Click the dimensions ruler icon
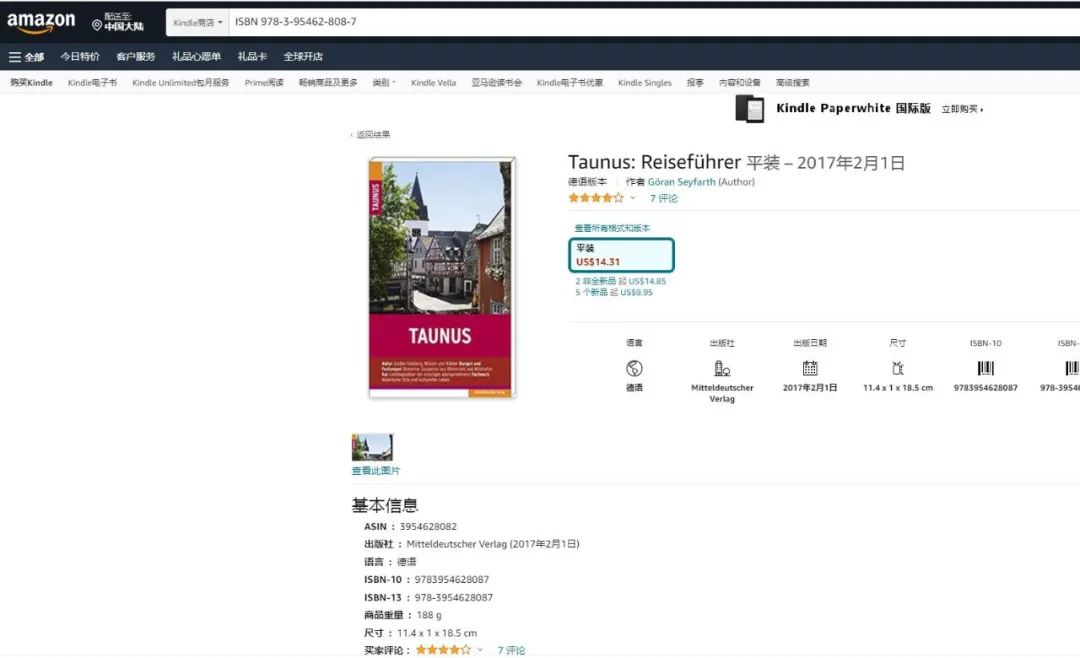Screen dimensions: 1080x658 pyautogui.click(x=897, y=369)
